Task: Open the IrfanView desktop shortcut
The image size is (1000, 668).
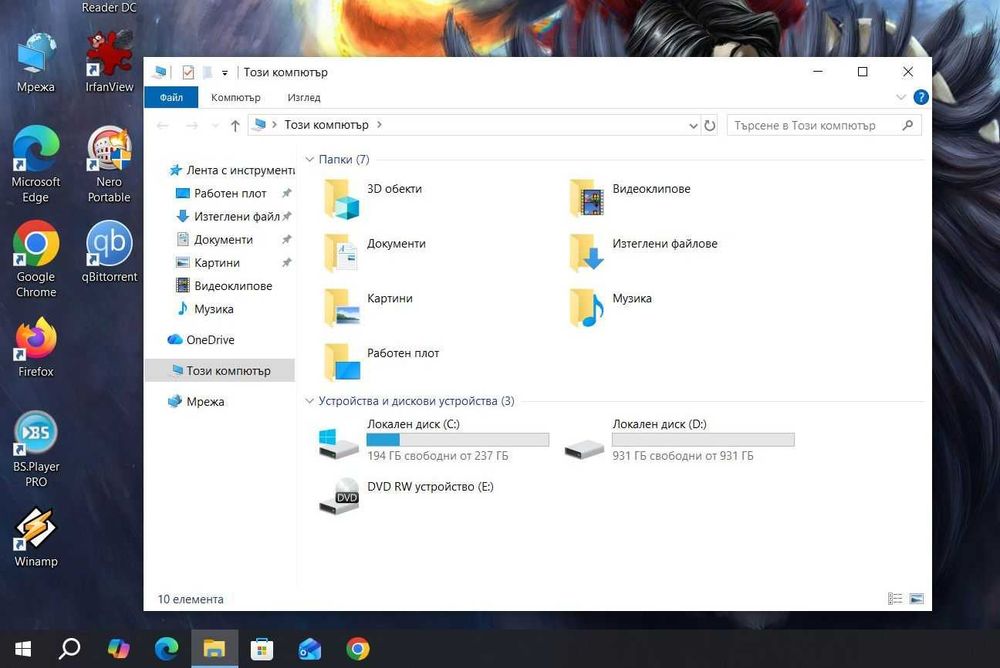Action: [110, 61]
